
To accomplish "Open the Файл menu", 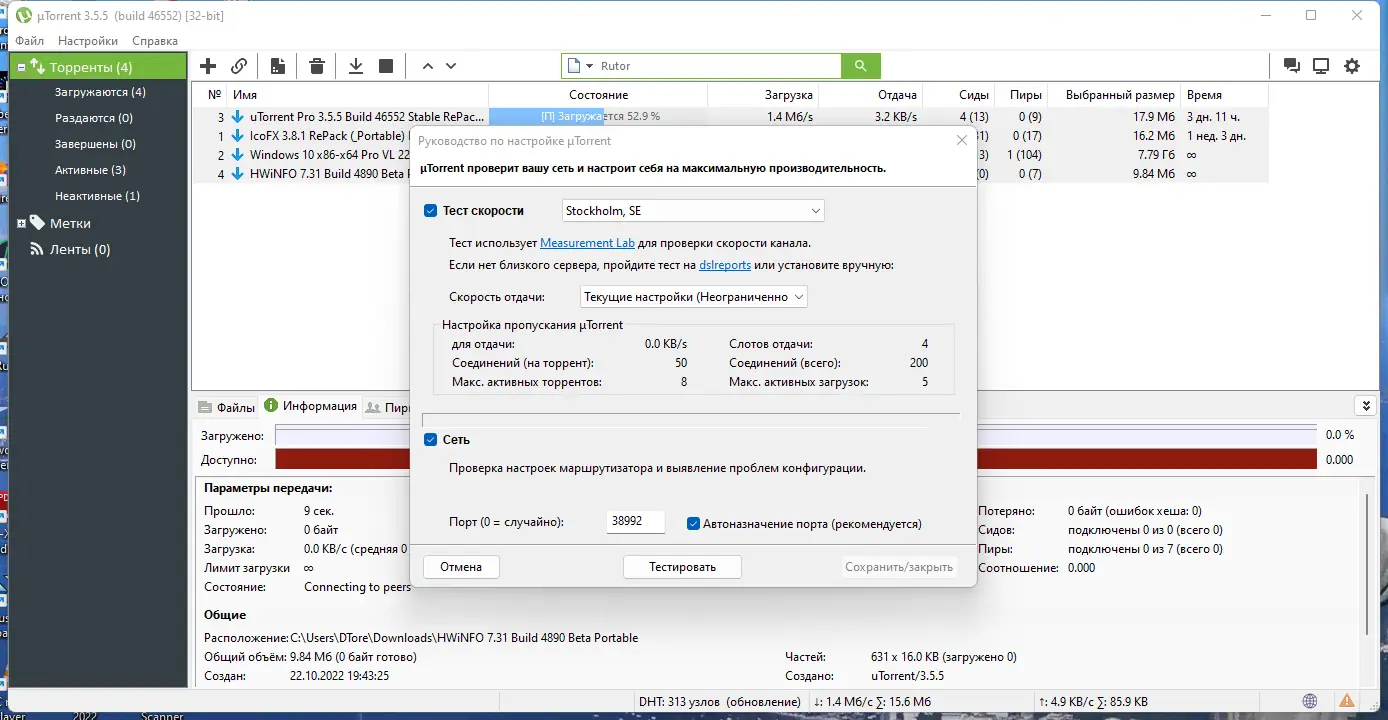I will (29, 41).
